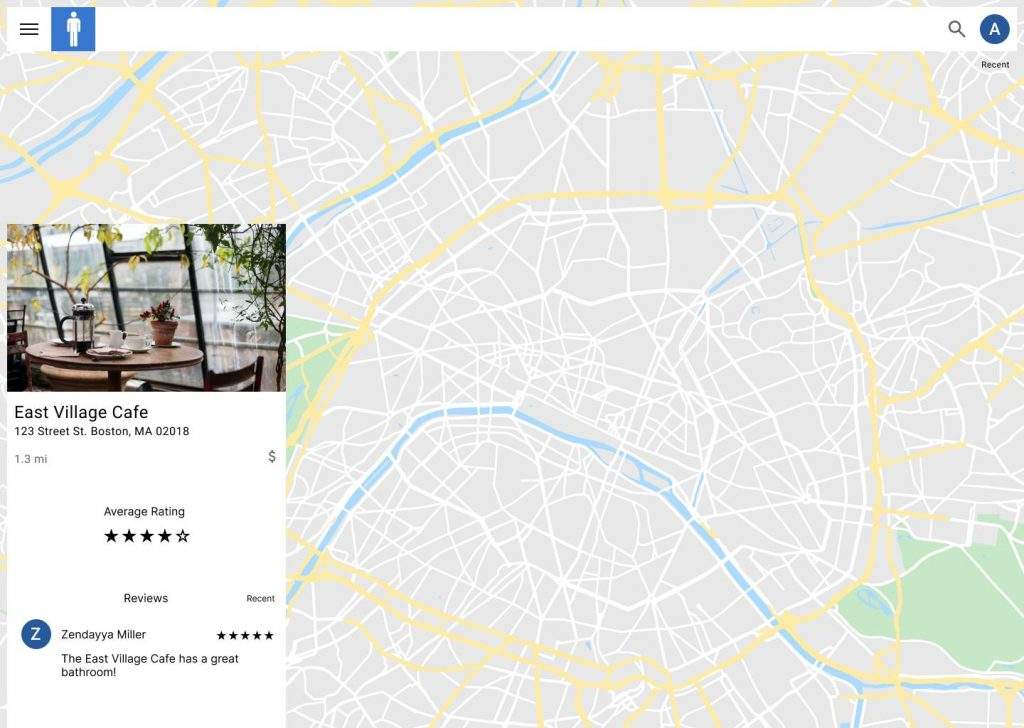1024x728 pixels.
Task: Click reviewer name Zendayya Miller
Action: point(103,634)
